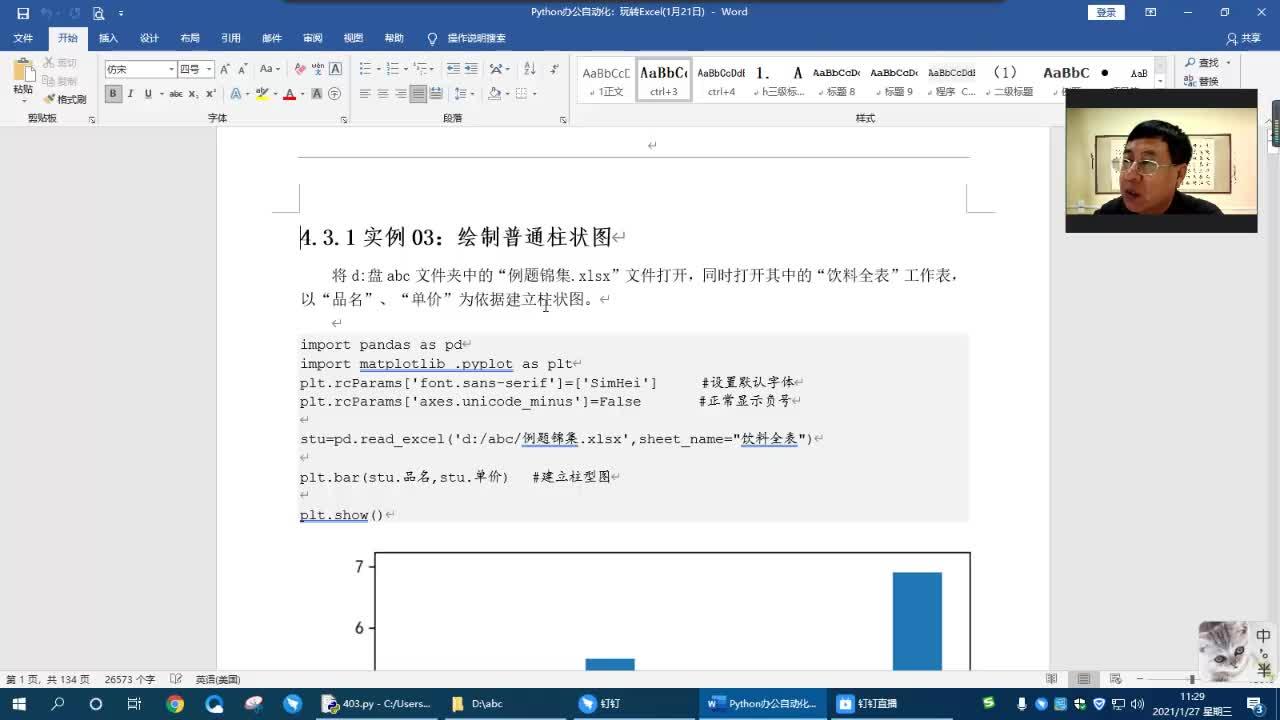Align text to the left
This screenshot has height=720, width=1280.
pyautogui.click(x=365, y=94)
